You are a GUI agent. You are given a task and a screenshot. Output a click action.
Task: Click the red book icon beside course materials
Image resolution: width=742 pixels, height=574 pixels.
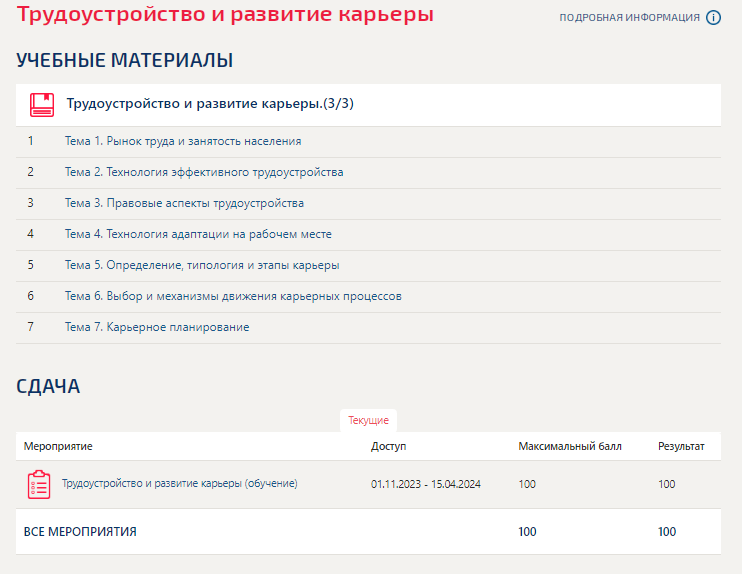click(x=42, y=105)
